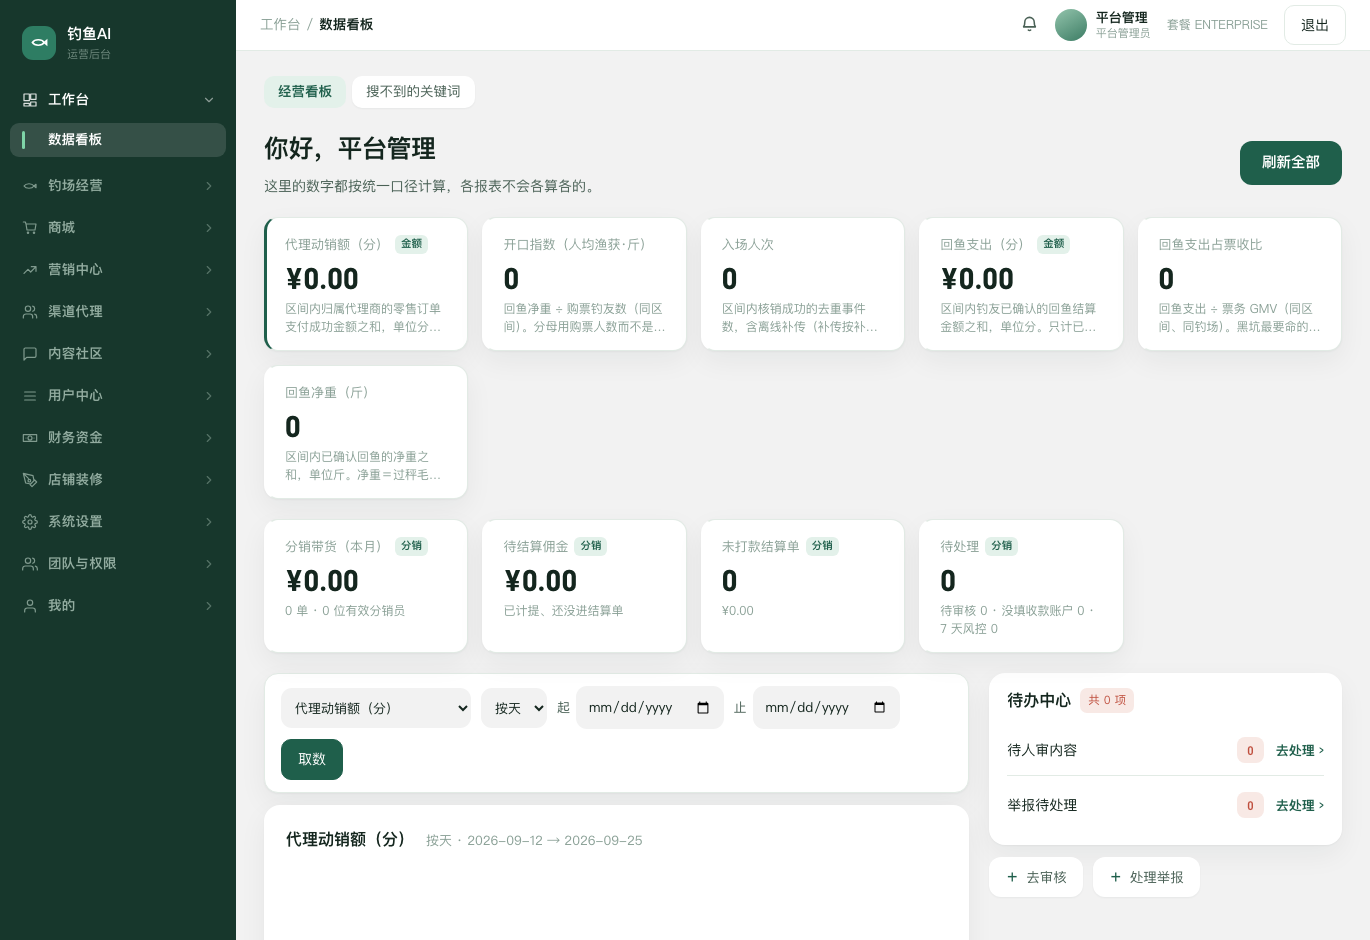The image size is (1370, 940).
Task: Open calendar picker on start date field
Action: 703,708
